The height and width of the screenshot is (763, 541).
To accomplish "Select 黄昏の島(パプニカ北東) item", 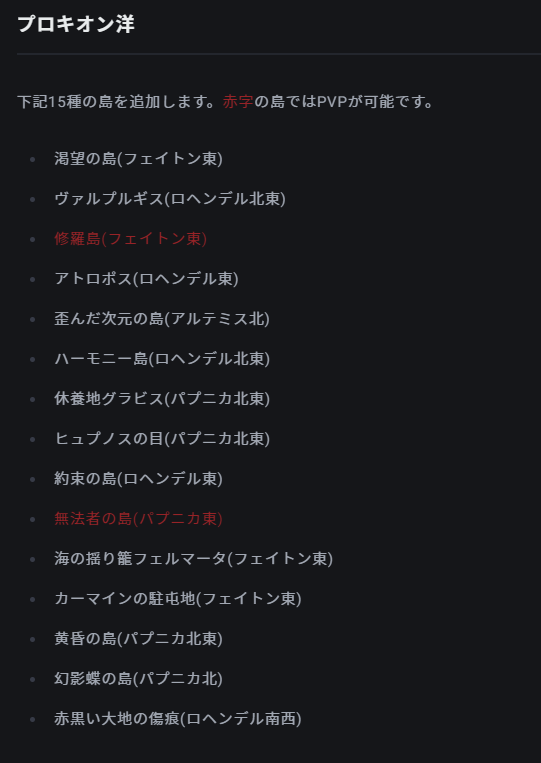I will tap(139, 638).
